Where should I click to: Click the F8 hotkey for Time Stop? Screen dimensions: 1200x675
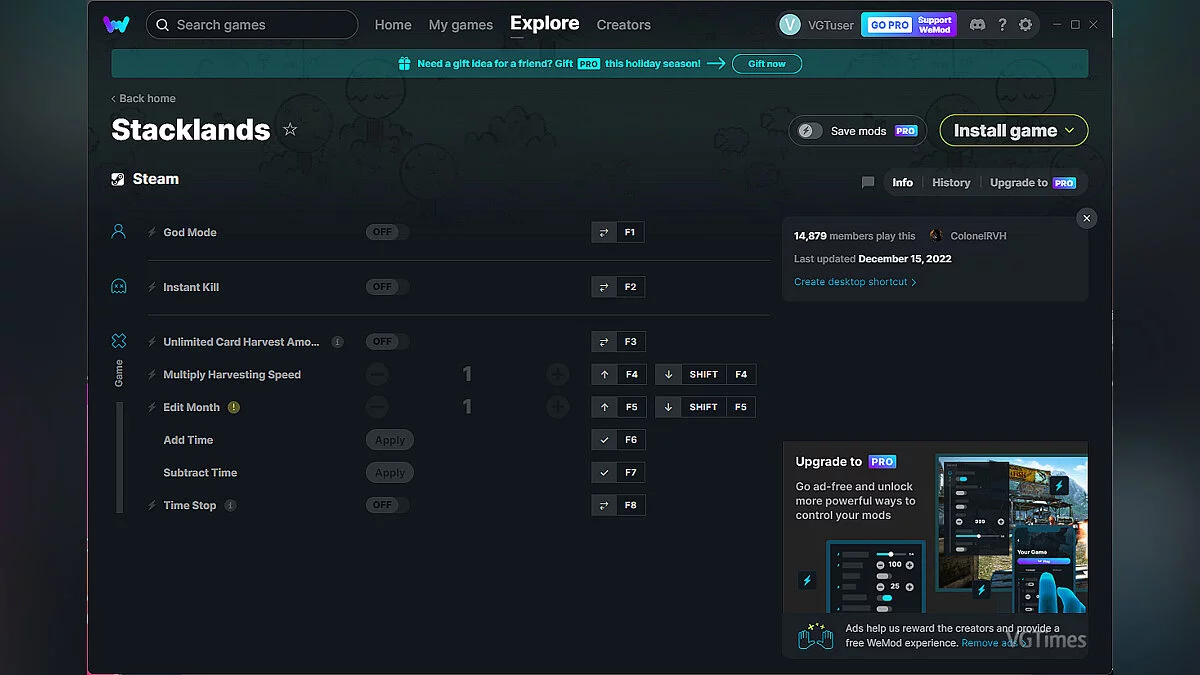click(x=618, y=505)
